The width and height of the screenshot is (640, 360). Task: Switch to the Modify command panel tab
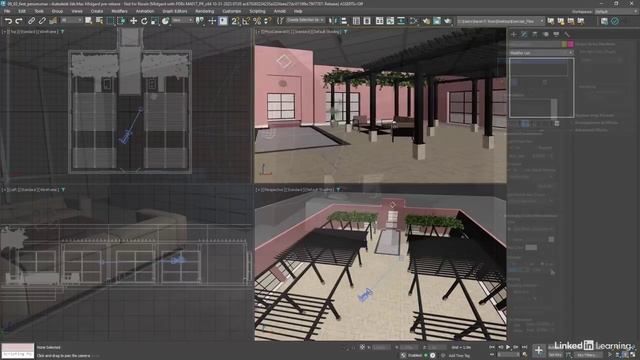(x=524, y=34)
